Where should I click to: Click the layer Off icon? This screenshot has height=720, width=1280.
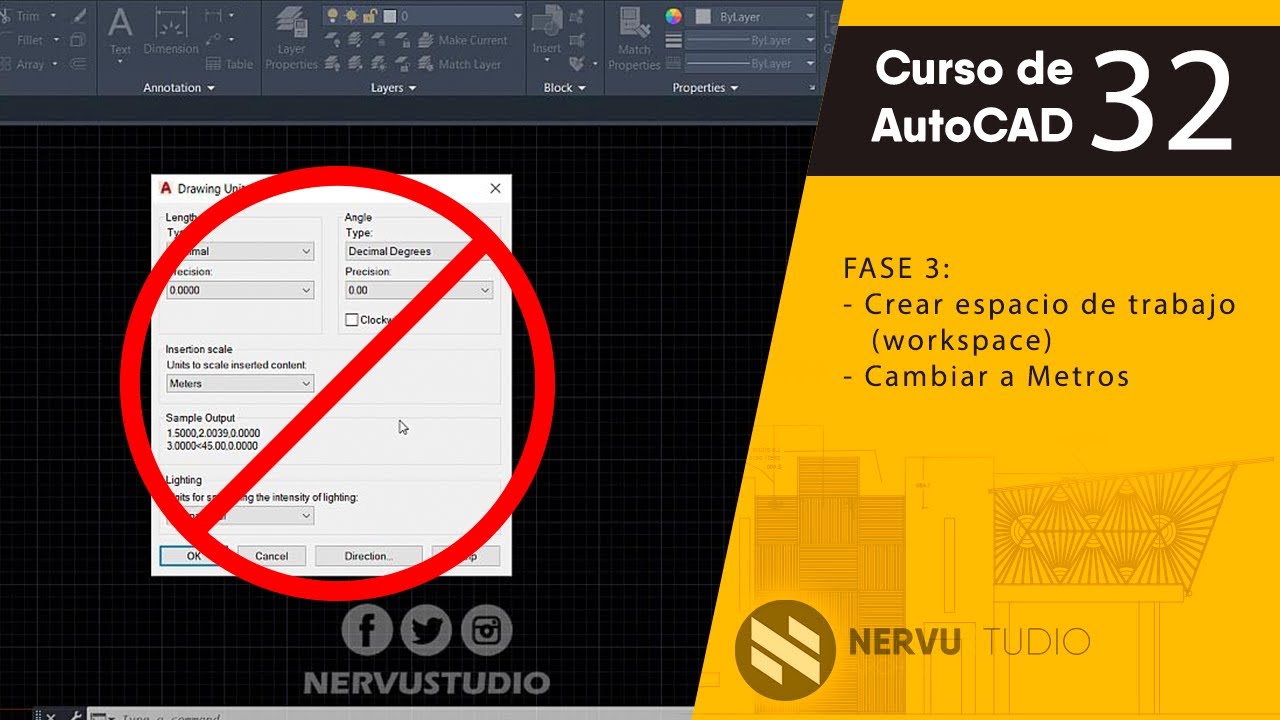332,40
